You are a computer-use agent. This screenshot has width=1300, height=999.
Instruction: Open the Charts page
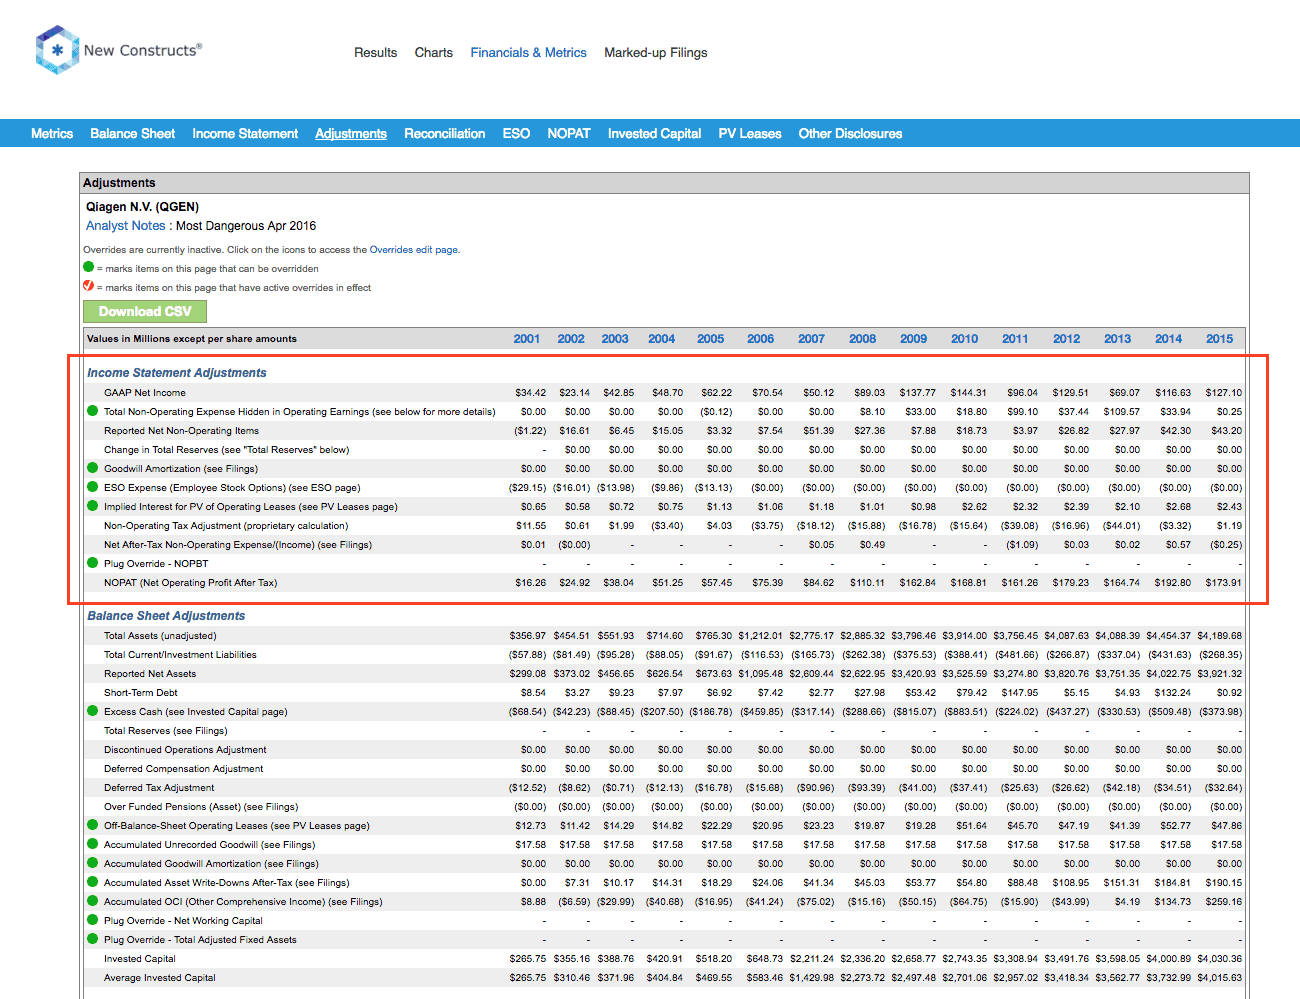(x=434, y=53)
